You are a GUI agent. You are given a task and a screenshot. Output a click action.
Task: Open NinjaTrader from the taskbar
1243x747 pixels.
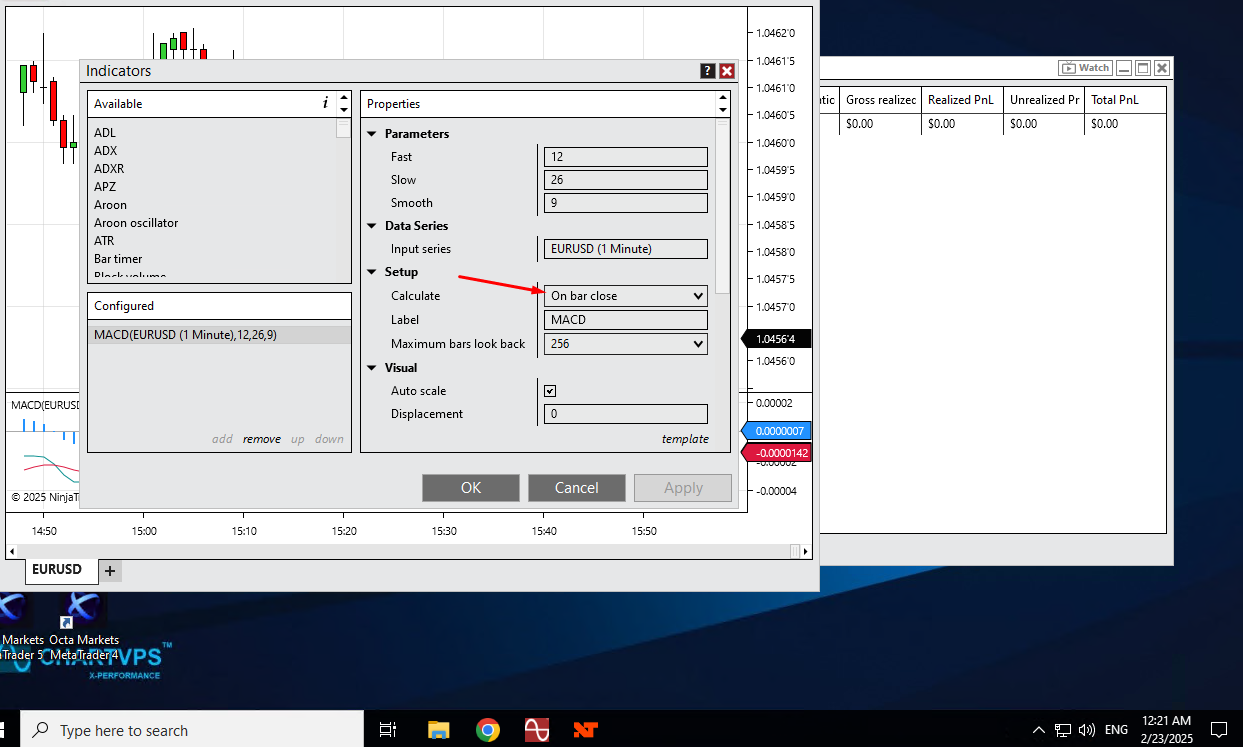[x=585, y=730]
